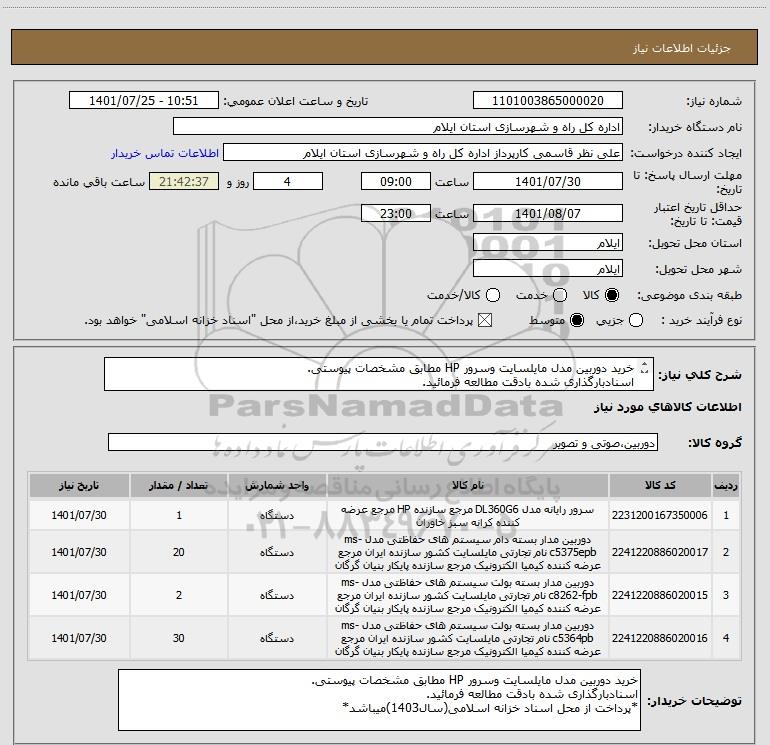Click the need date in row 1
Viewport: 770px width, 745px height.
pyautogui.click(x=79, y=515)
